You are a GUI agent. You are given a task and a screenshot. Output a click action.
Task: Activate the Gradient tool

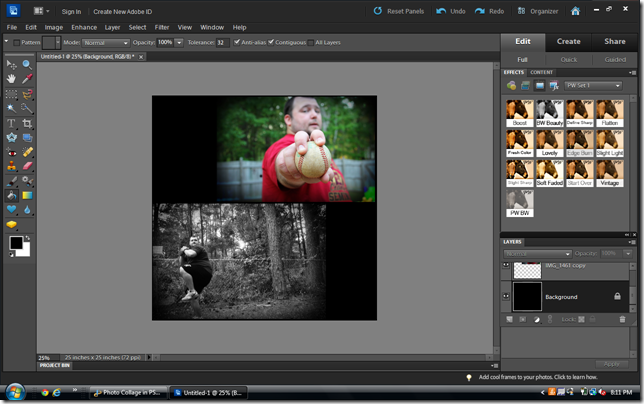point(27,195)
